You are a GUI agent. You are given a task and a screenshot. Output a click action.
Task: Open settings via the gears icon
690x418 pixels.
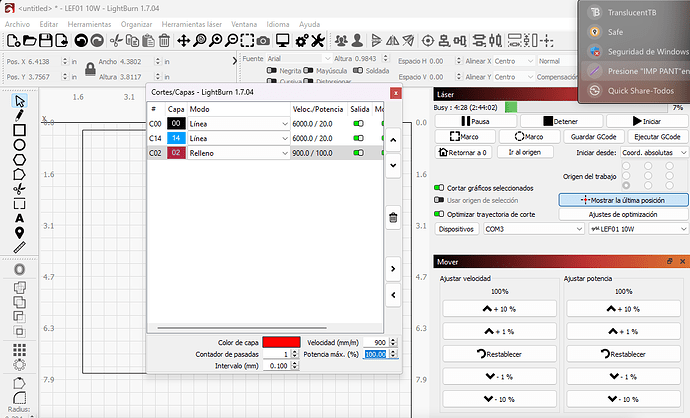tap(302, 41)
